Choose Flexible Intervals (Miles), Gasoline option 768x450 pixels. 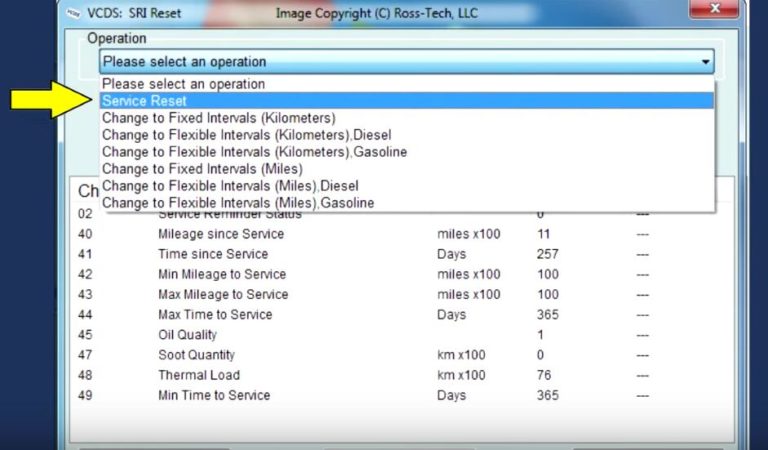click(407, 203)
